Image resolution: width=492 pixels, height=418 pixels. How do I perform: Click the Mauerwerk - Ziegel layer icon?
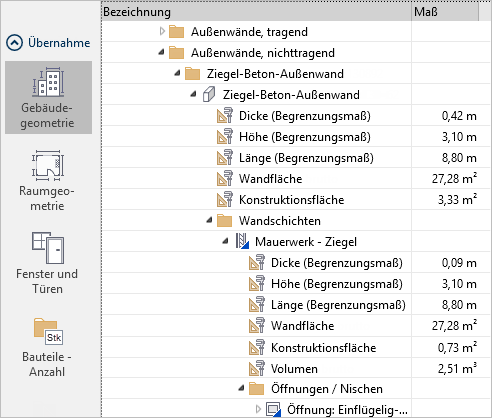242,241
